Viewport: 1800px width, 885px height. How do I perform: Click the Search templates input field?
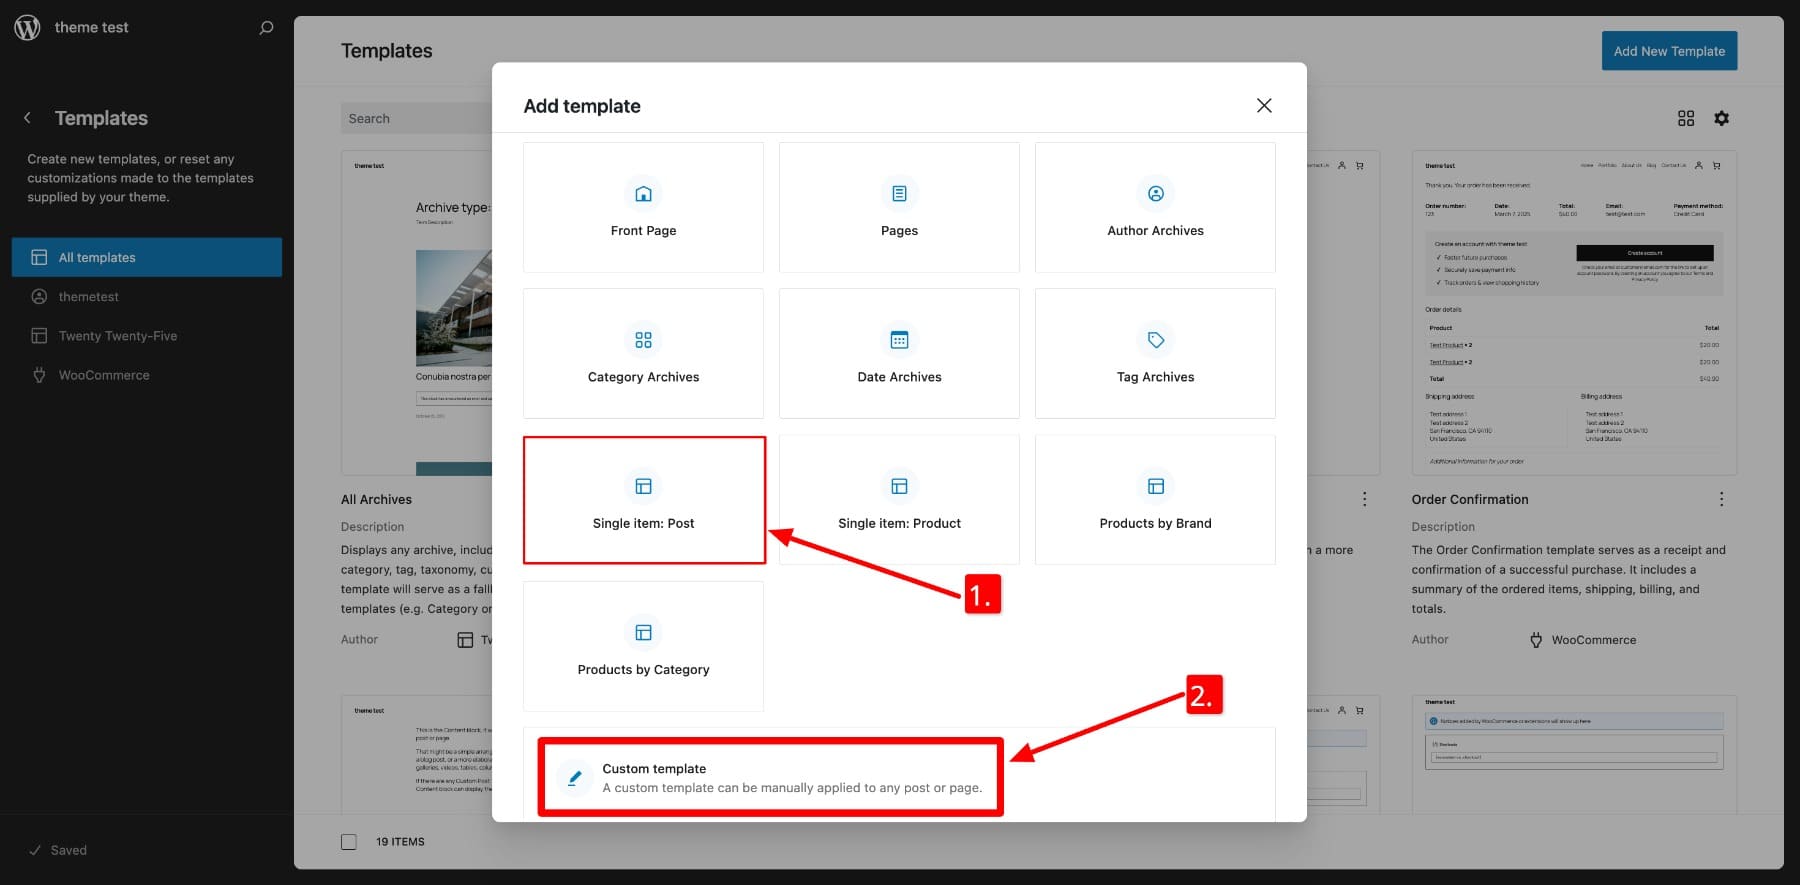tap(417, 118)
